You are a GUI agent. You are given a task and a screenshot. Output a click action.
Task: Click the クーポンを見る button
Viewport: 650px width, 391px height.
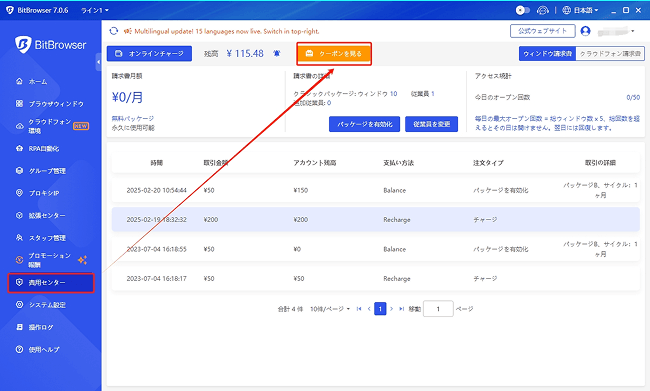click(334, 53)
